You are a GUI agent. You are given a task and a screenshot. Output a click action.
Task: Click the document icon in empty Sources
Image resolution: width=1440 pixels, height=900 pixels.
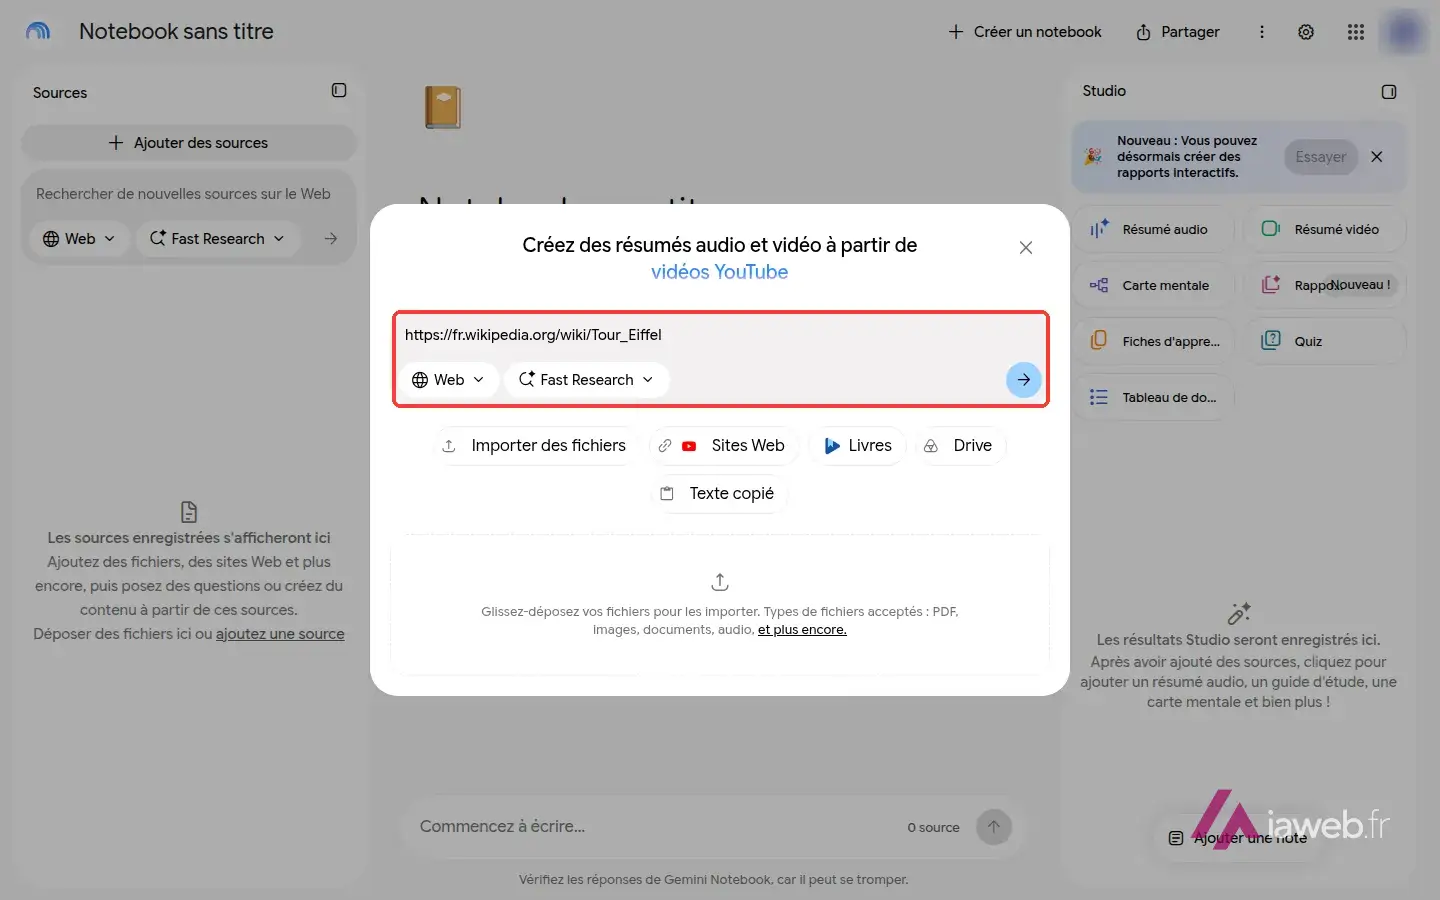(189, 512)
